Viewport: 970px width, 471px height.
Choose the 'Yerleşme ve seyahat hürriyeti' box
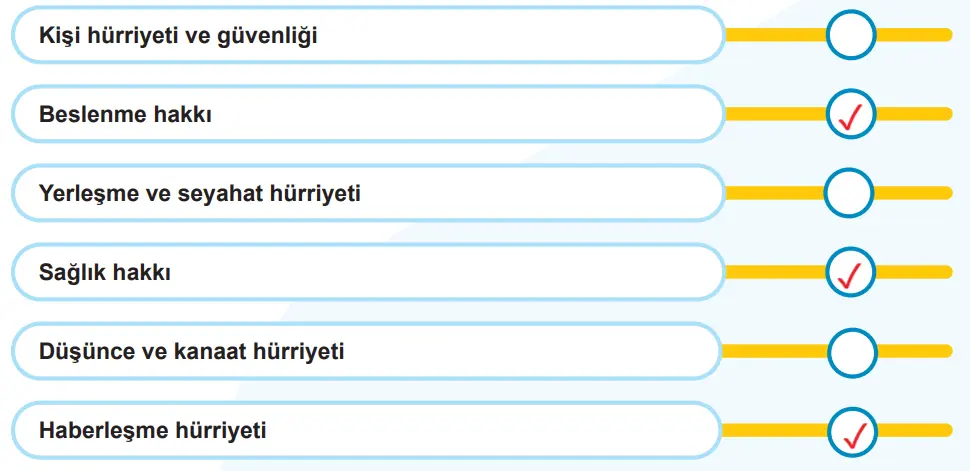pos(366,193)
